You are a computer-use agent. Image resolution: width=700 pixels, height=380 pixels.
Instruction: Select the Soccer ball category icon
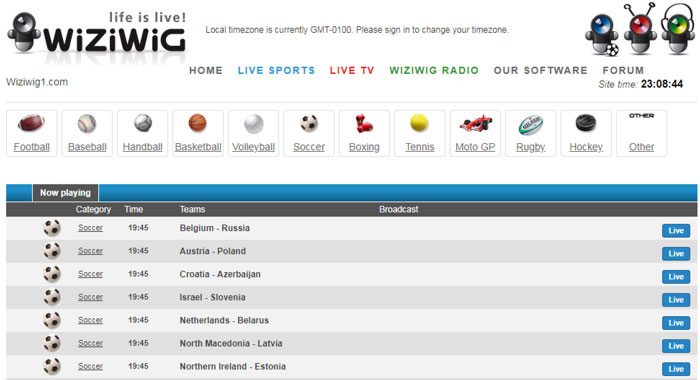tap(308, 123)
